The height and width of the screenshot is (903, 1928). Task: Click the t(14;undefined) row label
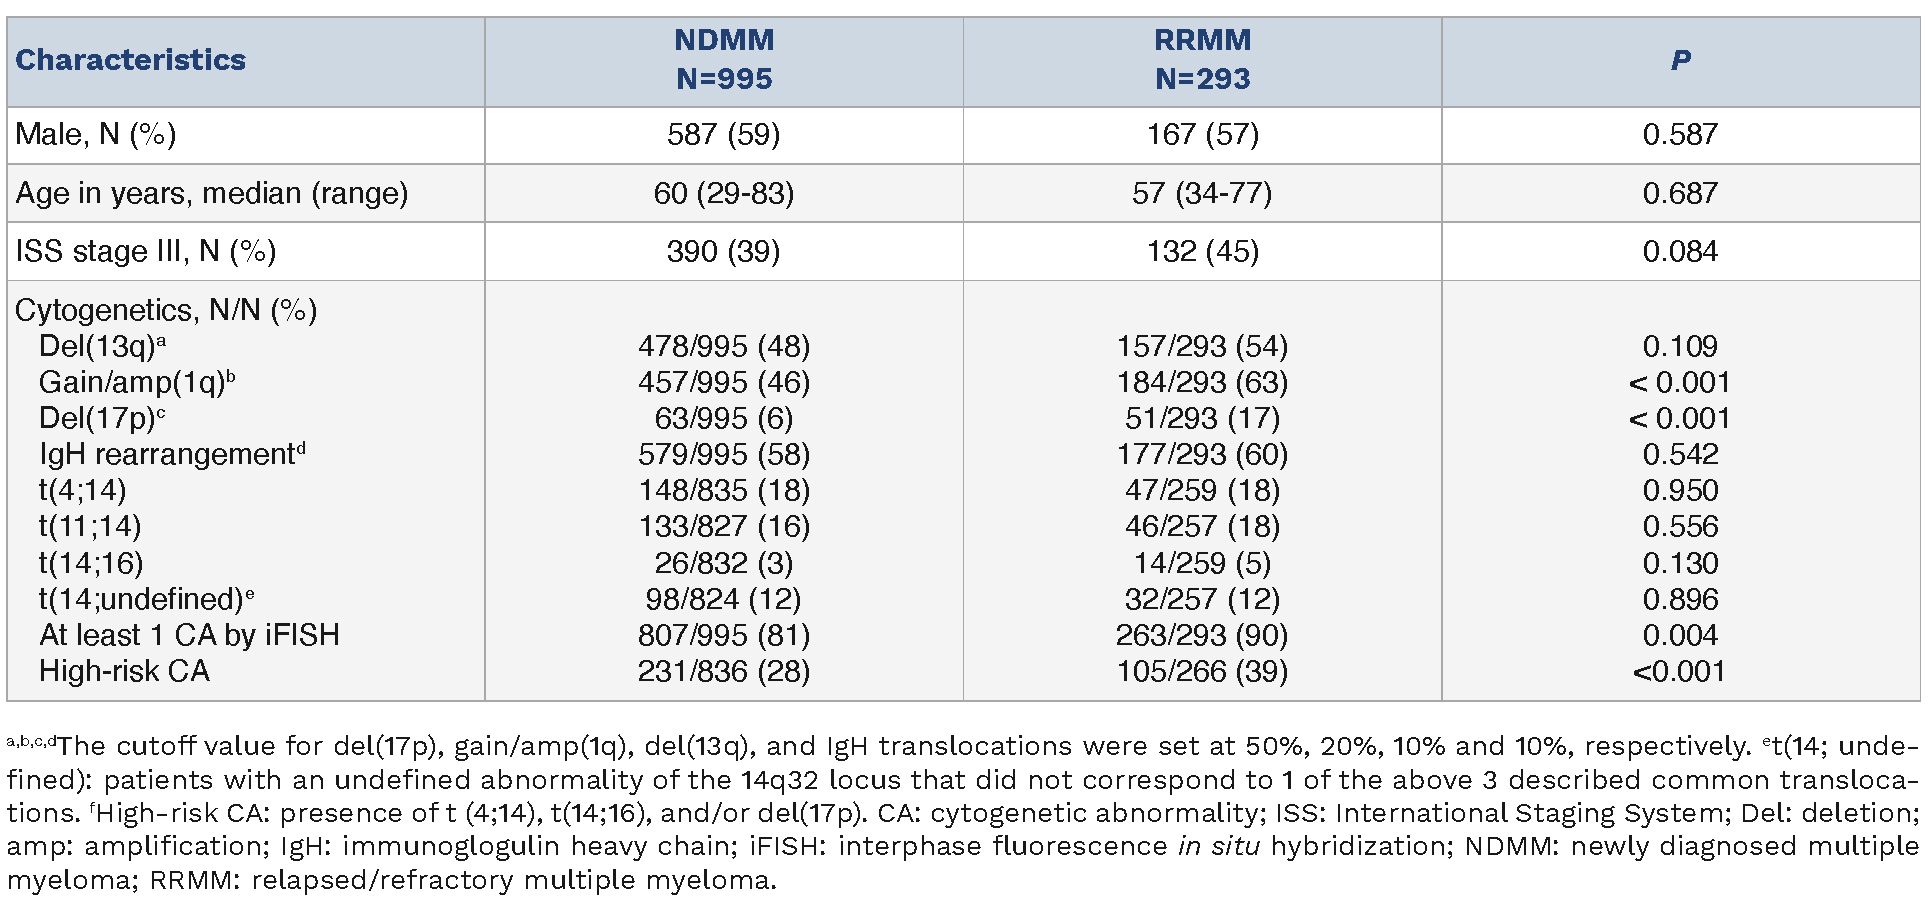146,599
